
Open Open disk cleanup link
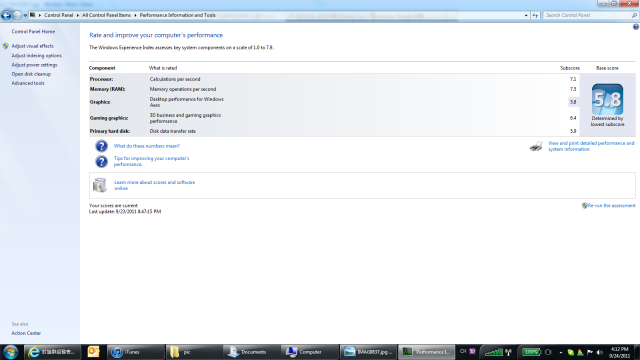pos(31,74)
